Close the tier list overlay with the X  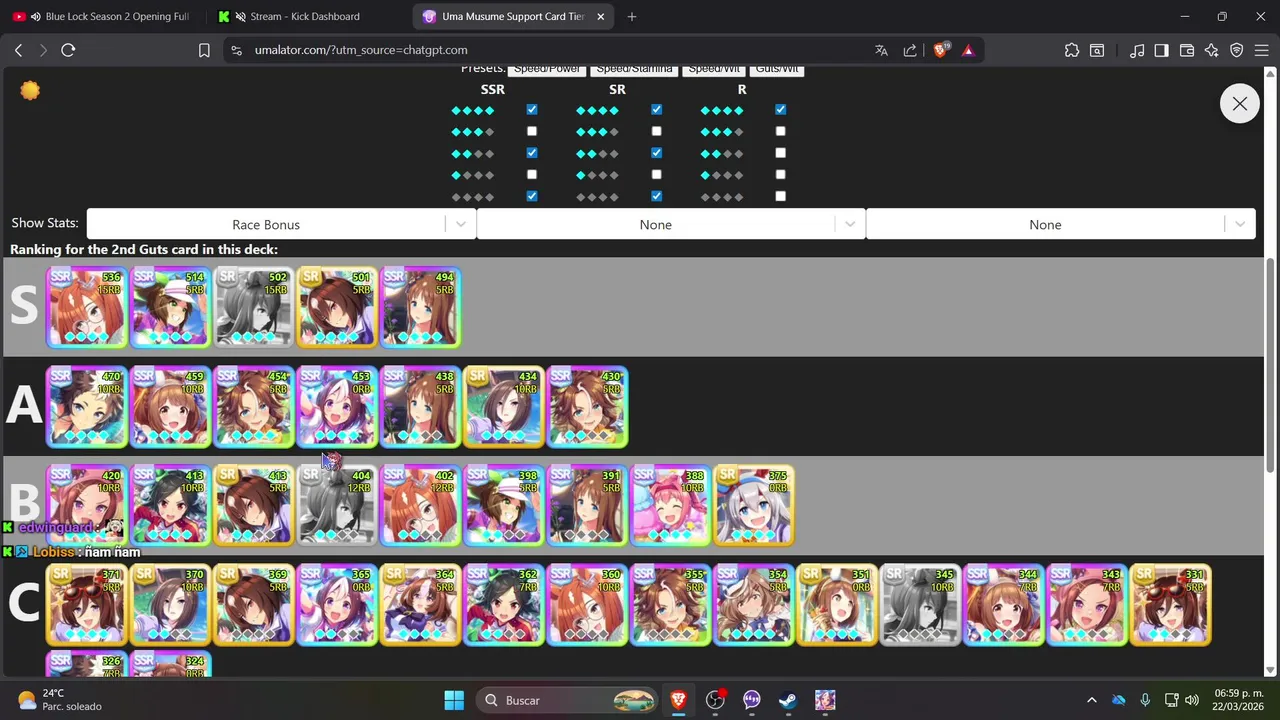pyautogui.click(x=1239, y=104)
